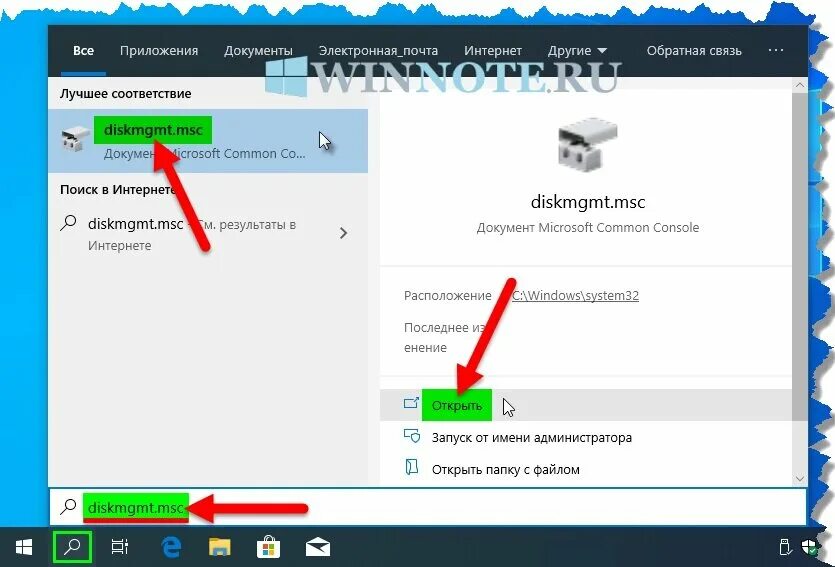Open the C:\Windows\system32 location link

click(x=575, y=295)
